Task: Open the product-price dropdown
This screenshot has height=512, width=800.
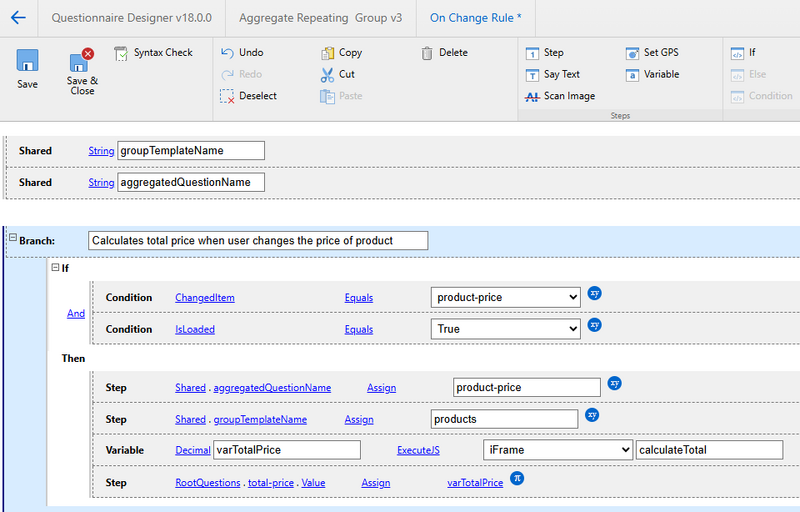Action: [506, 298]
